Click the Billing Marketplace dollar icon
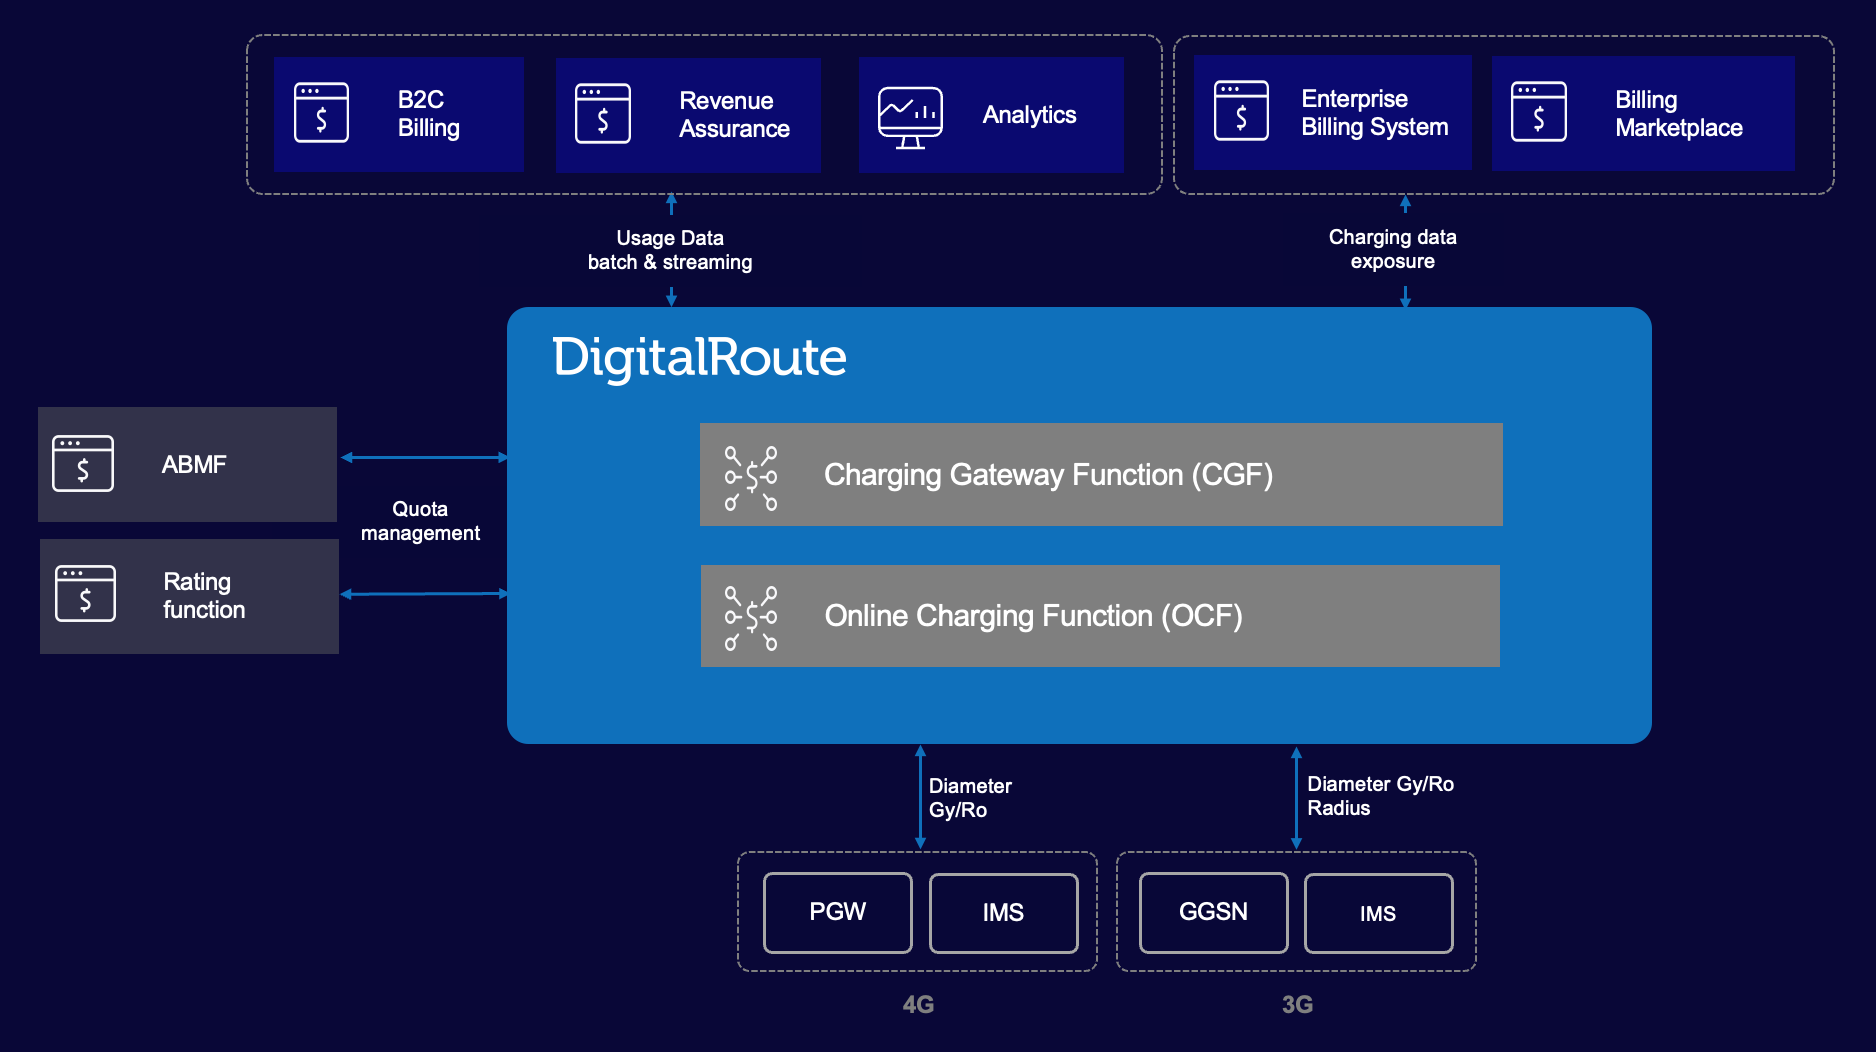1876x1052 pixels. coord(1539,112)
